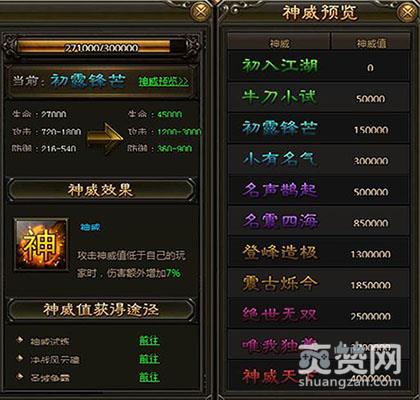Select the 小有名气 rank row
Image resolution: width=420 pixels, height=400 pixels.
click(319, 159)
